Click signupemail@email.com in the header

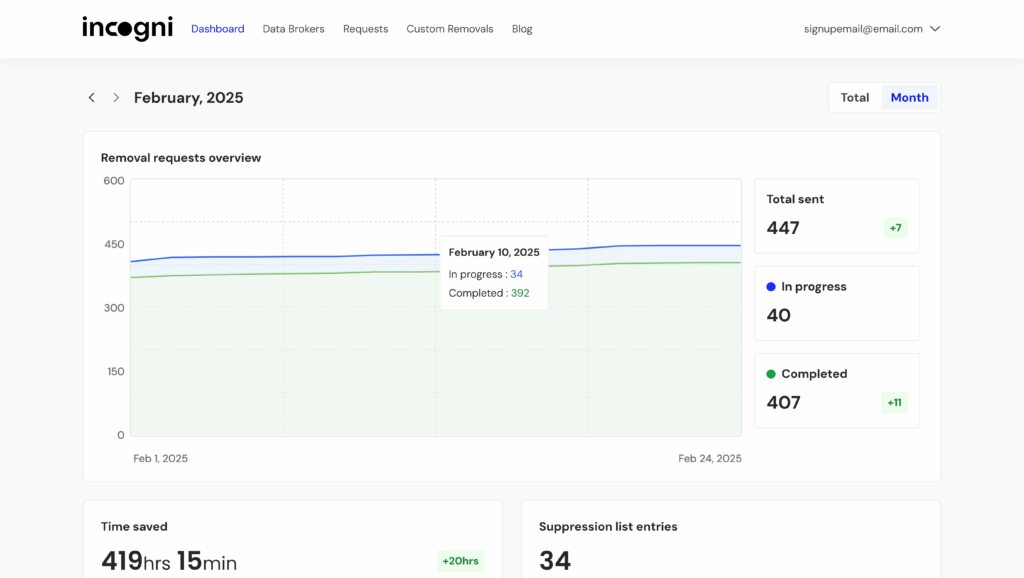click(861, 29)
